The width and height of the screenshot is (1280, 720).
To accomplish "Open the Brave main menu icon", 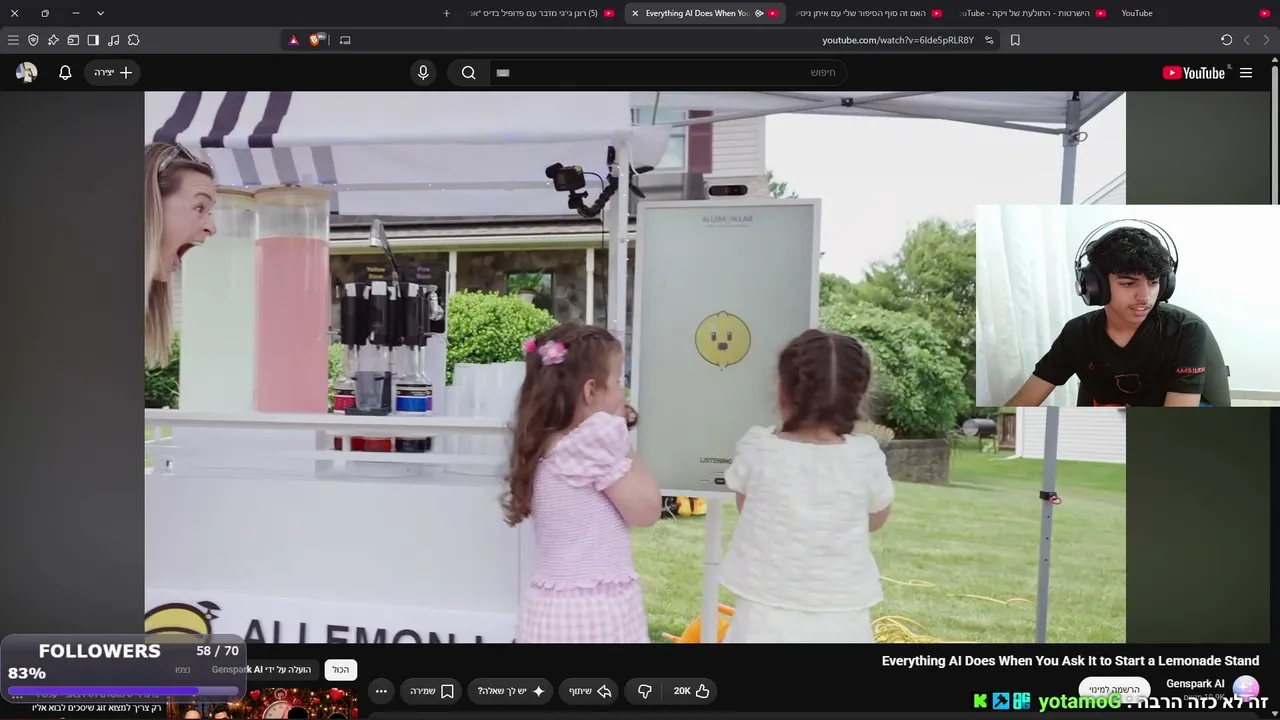I will (13, 40).
